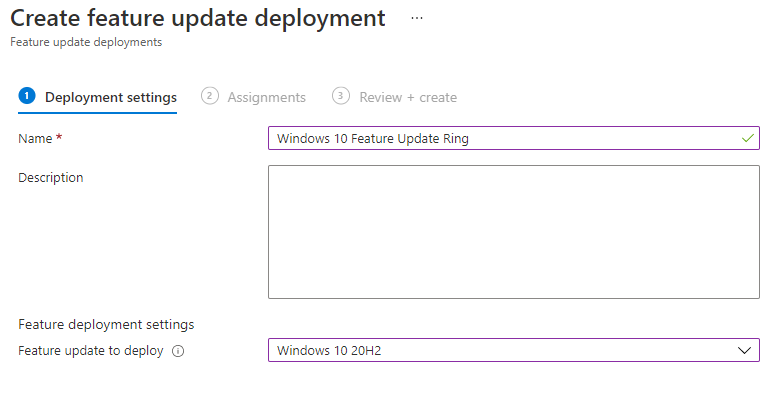Click the Name input field
The image size is (784, 413).
[514, 138]
